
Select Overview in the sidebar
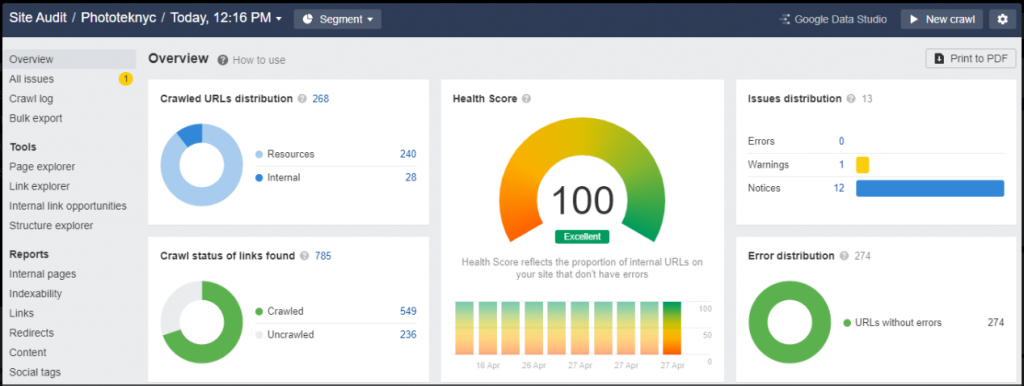[69, 59]
